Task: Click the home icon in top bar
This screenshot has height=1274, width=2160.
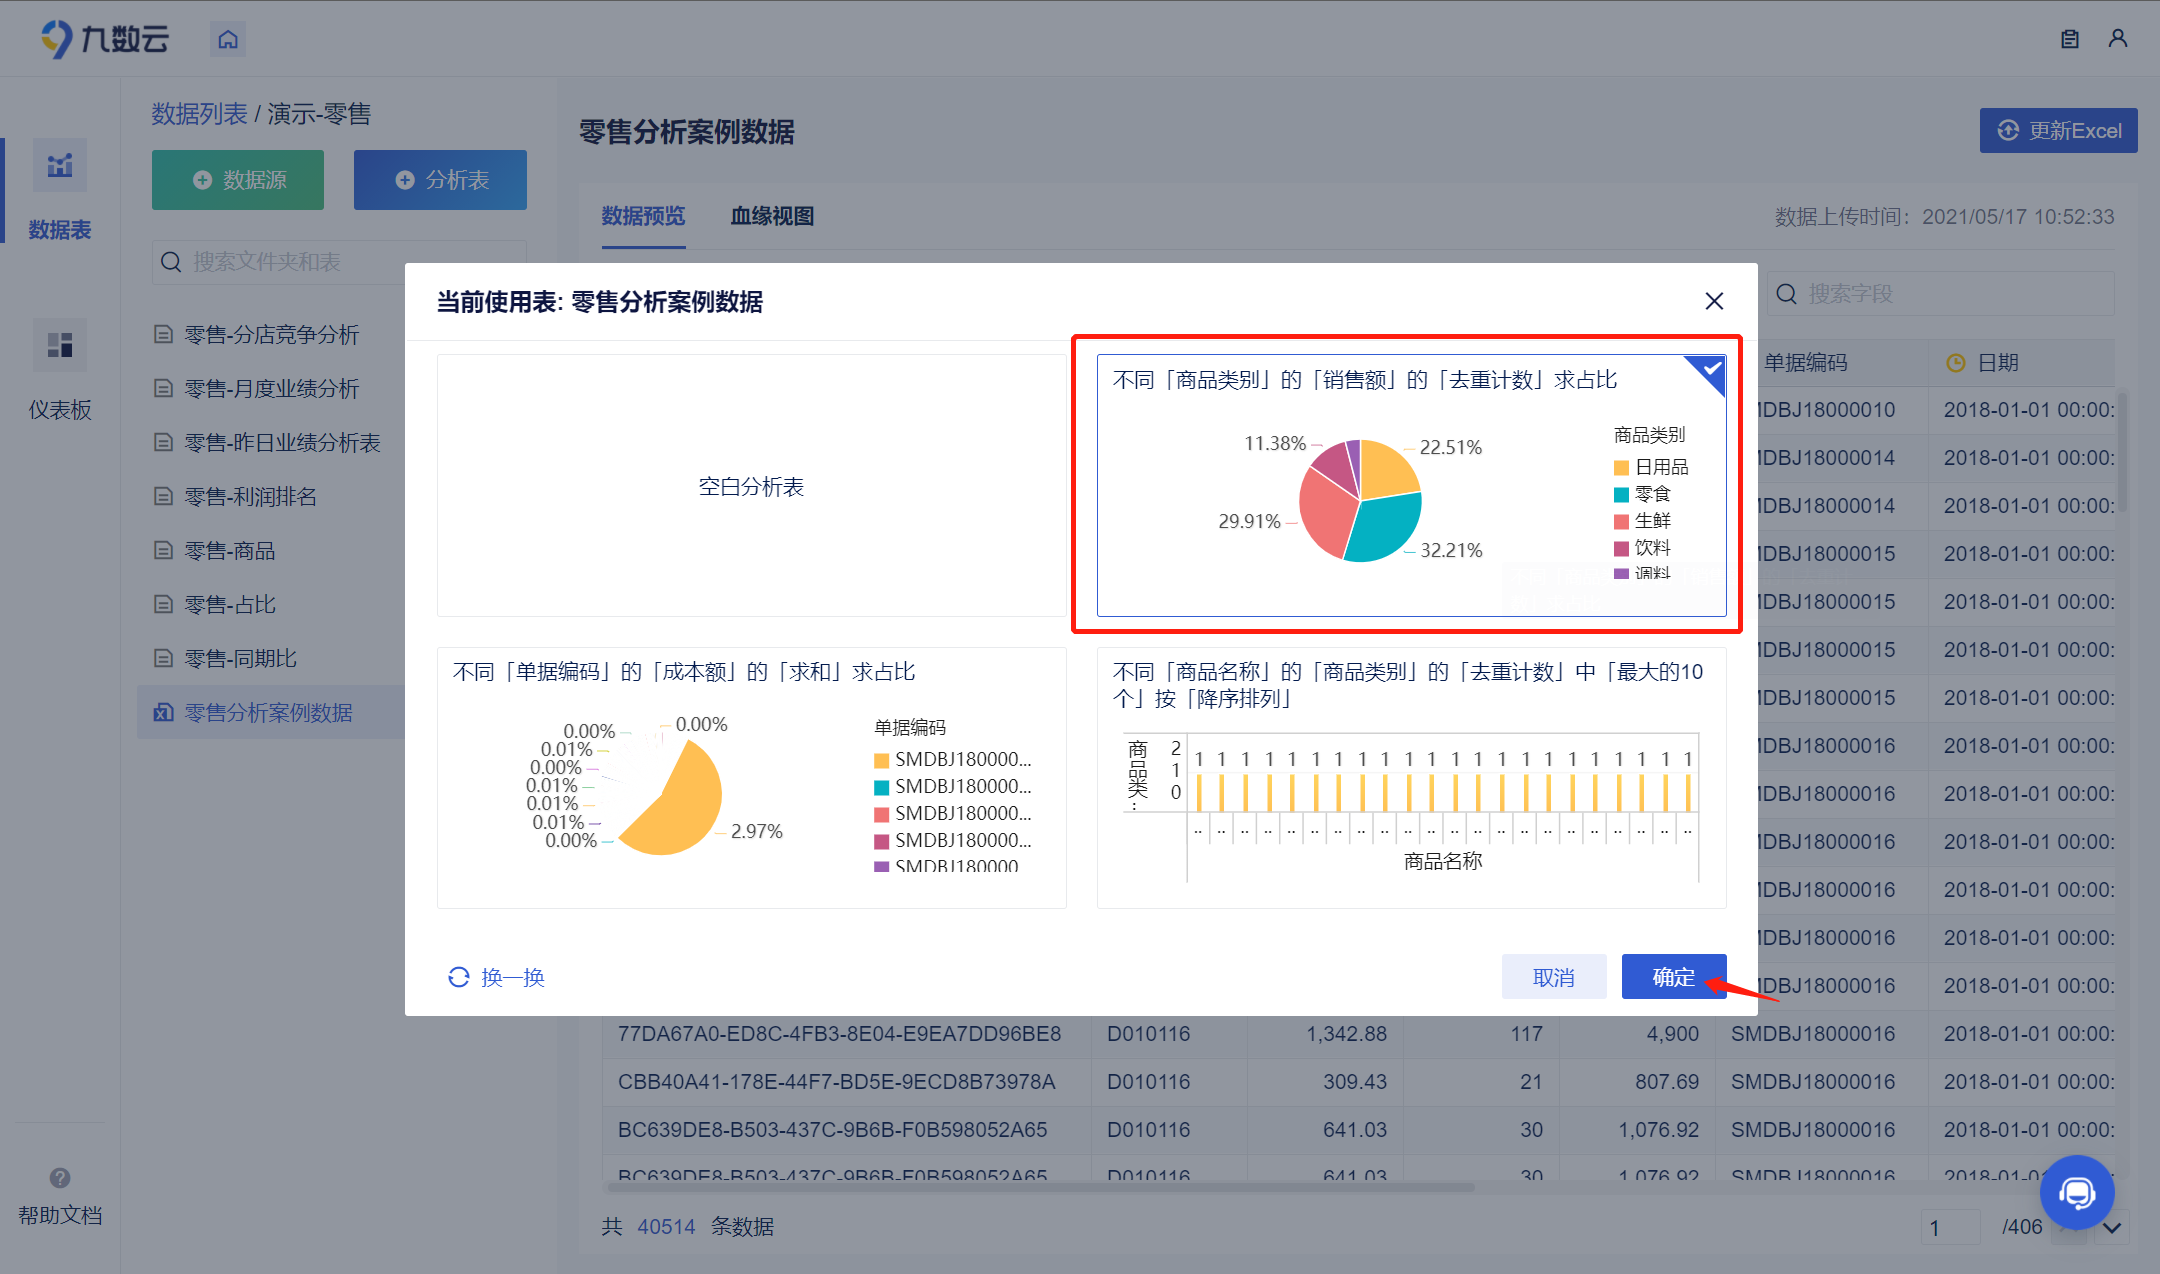Action: 228,40
